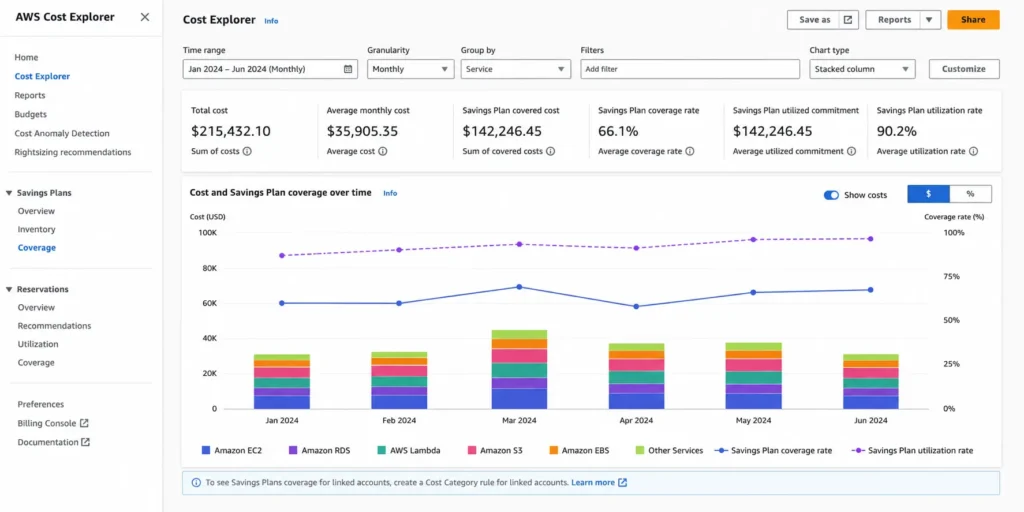Switch chart to dollar view
This screenshot has height=512, width=1024.
tap(928, 194)
